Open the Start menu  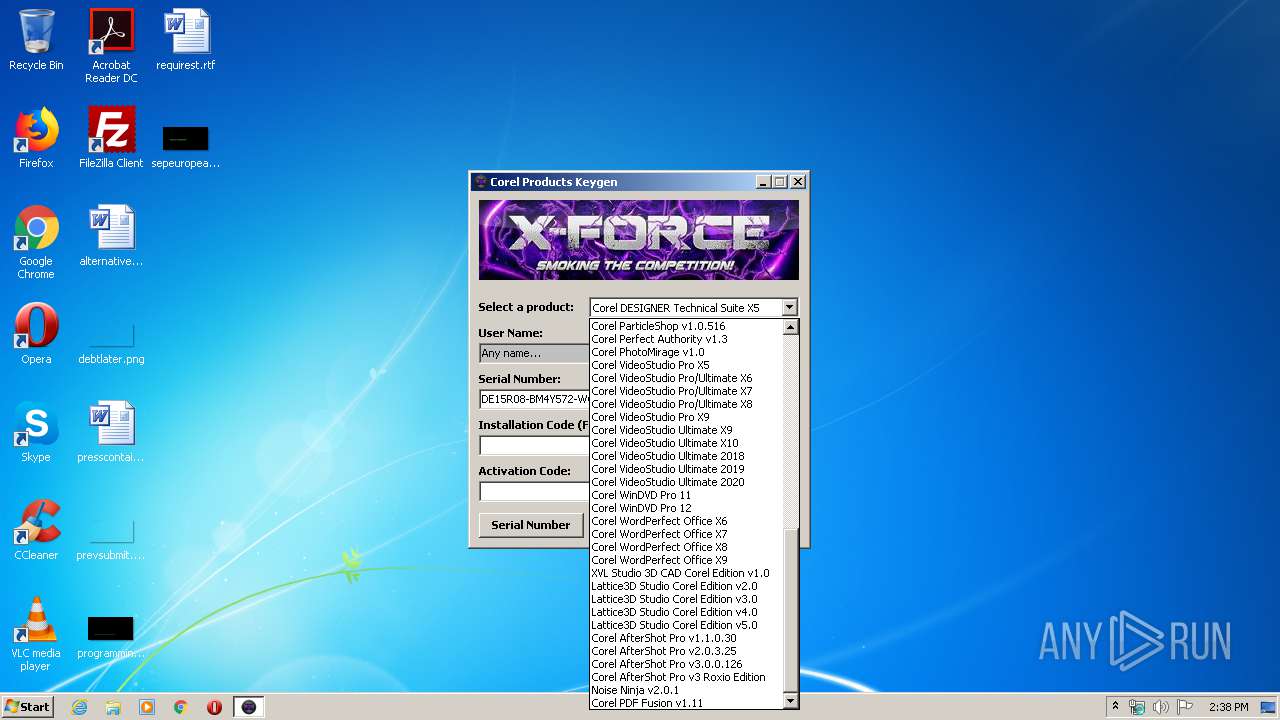click(x=27, y=707)
